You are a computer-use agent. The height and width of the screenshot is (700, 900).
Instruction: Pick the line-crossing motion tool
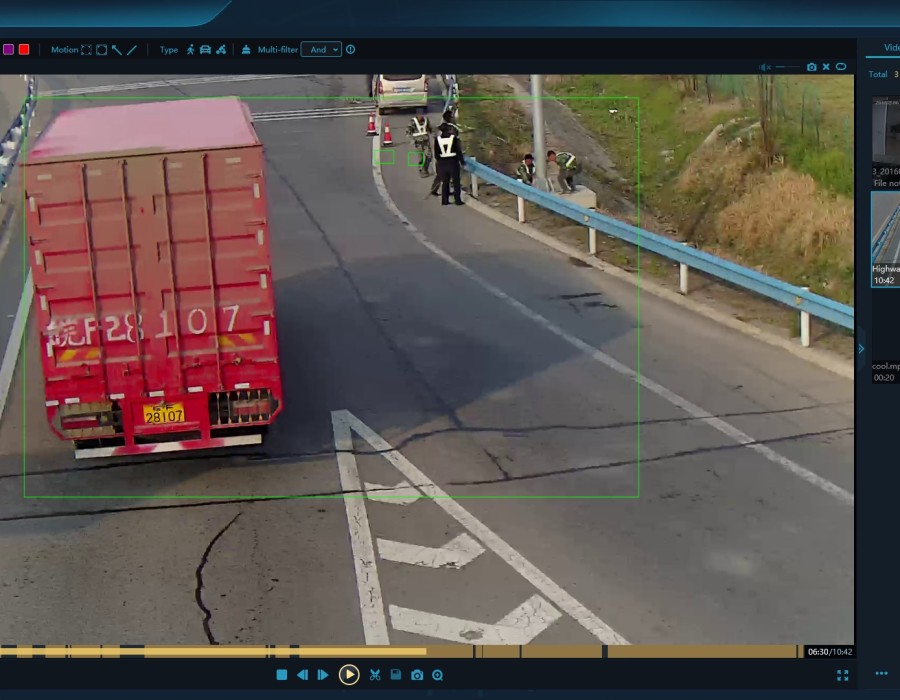132,50
